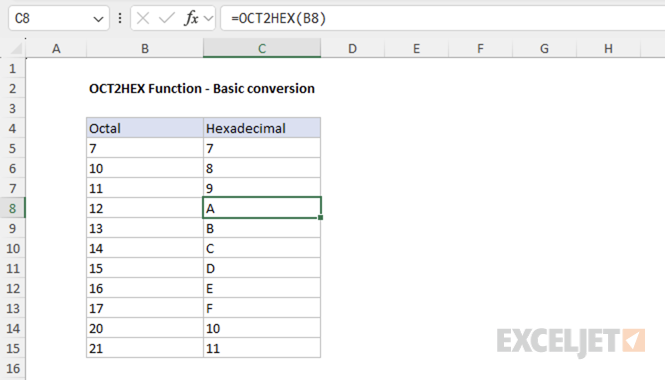The width and height of the screenshot is (665, 380).
Task: Select row 5 header
Action: [12, 148]
